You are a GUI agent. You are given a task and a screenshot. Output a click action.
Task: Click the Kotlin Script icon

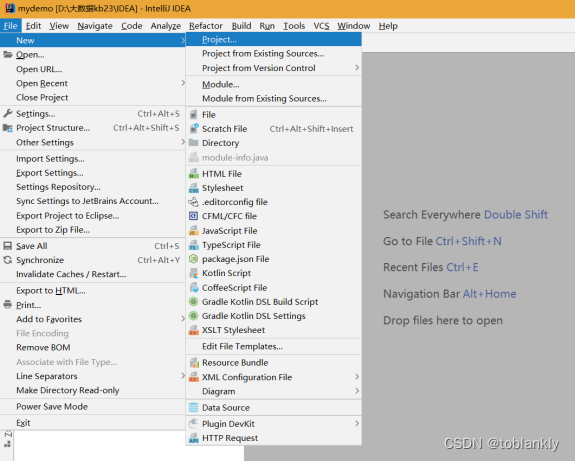[x=194, y=273]
